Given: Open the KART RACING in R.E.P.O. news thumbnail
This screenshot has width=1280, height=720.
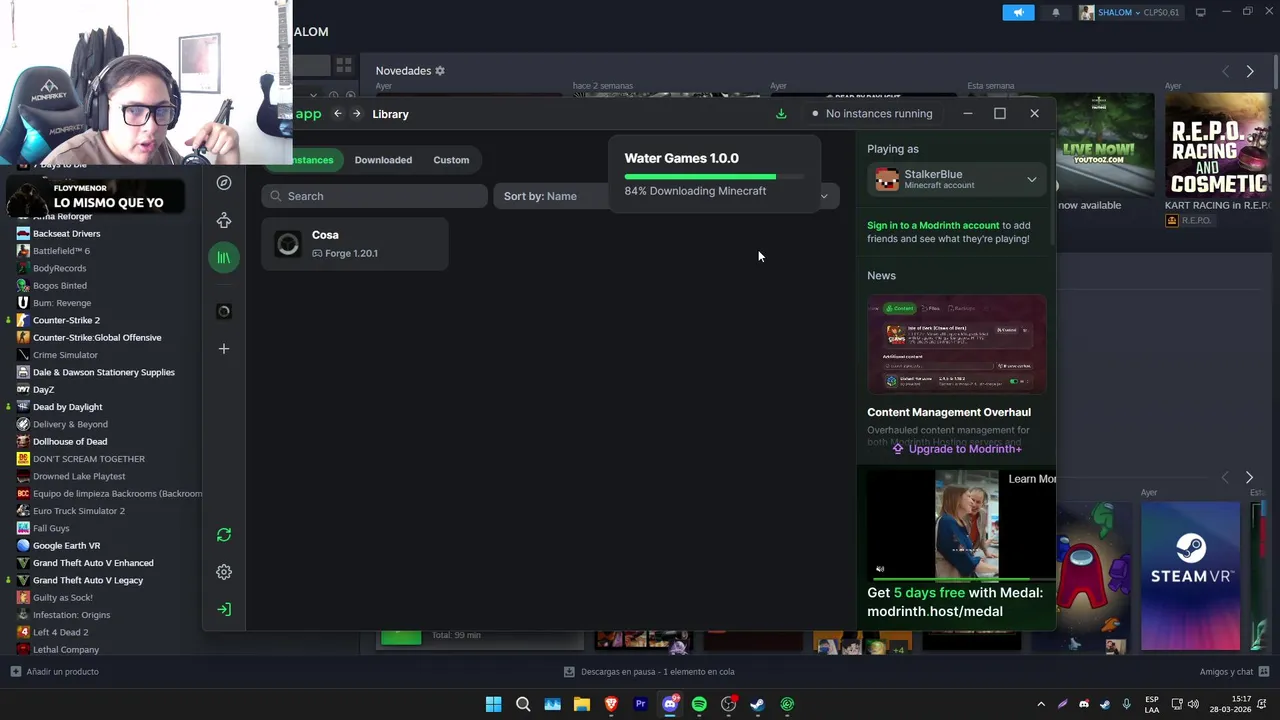Looking at the screenshot, I should click(1217, 145).
